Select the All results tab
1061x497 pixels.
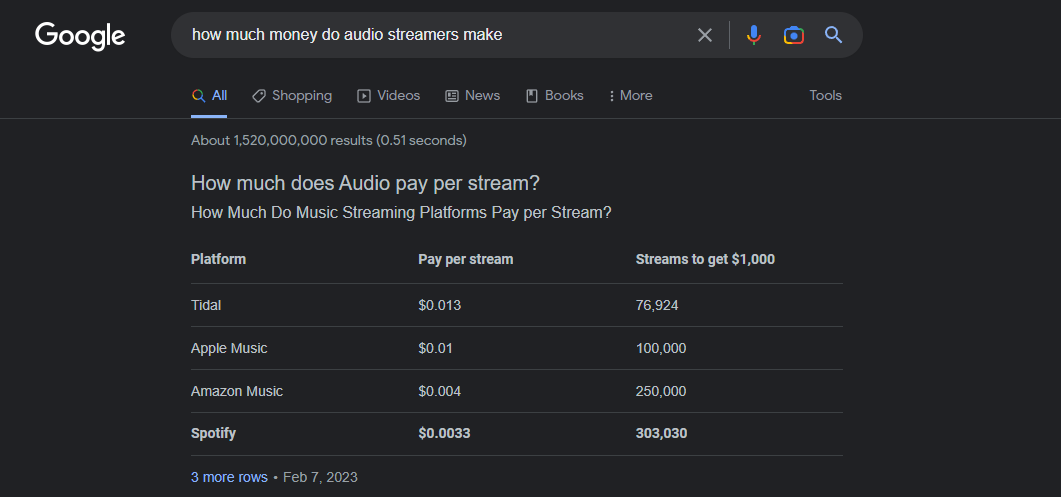pyautogui.click(x=210, y=96)
